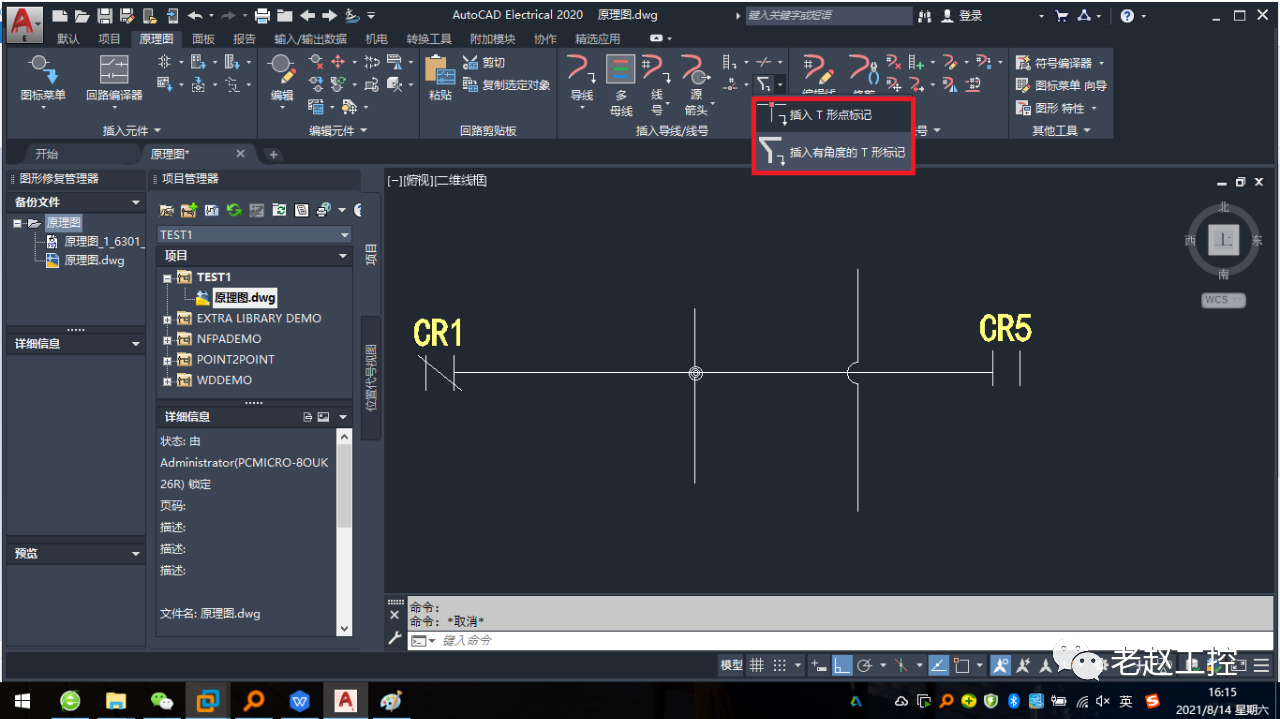Switch to the 面板 ribbon tab
1280x719 pixels.
(x=203, y=39)
